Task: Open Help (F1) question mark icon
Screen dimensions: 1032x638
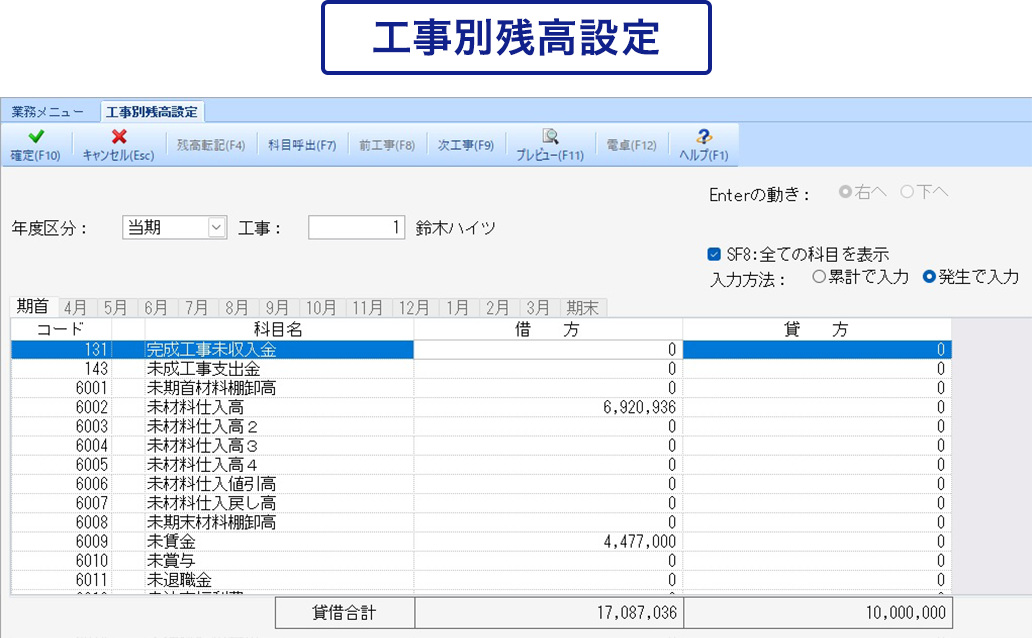Action: click(703, 137)
